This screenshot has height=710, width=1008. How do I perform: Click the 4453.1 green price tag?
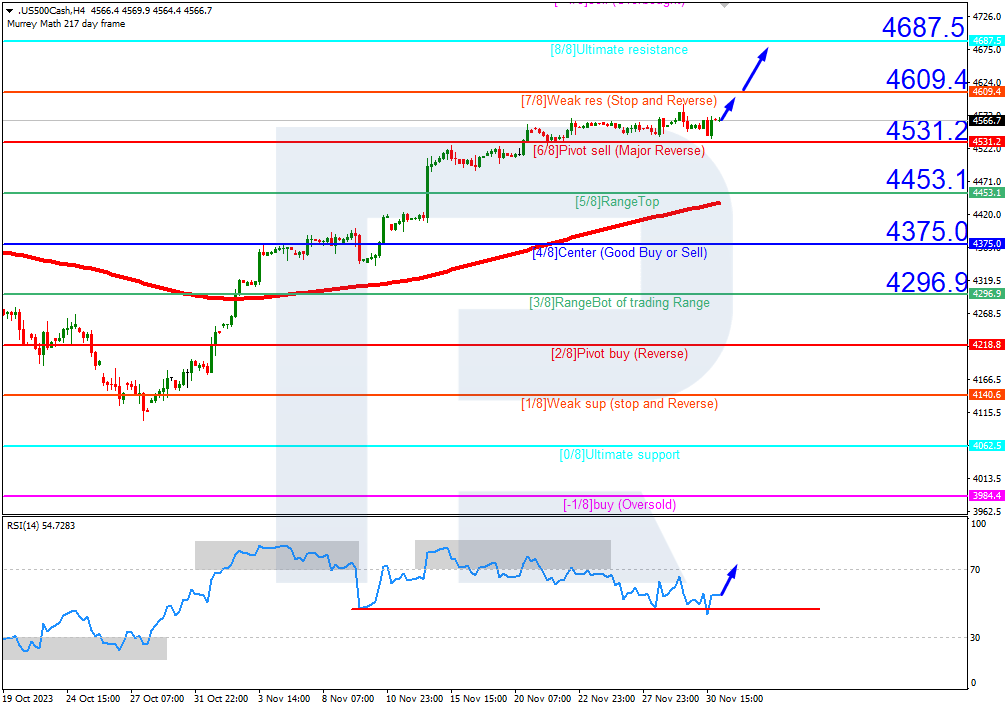point(986,193)
